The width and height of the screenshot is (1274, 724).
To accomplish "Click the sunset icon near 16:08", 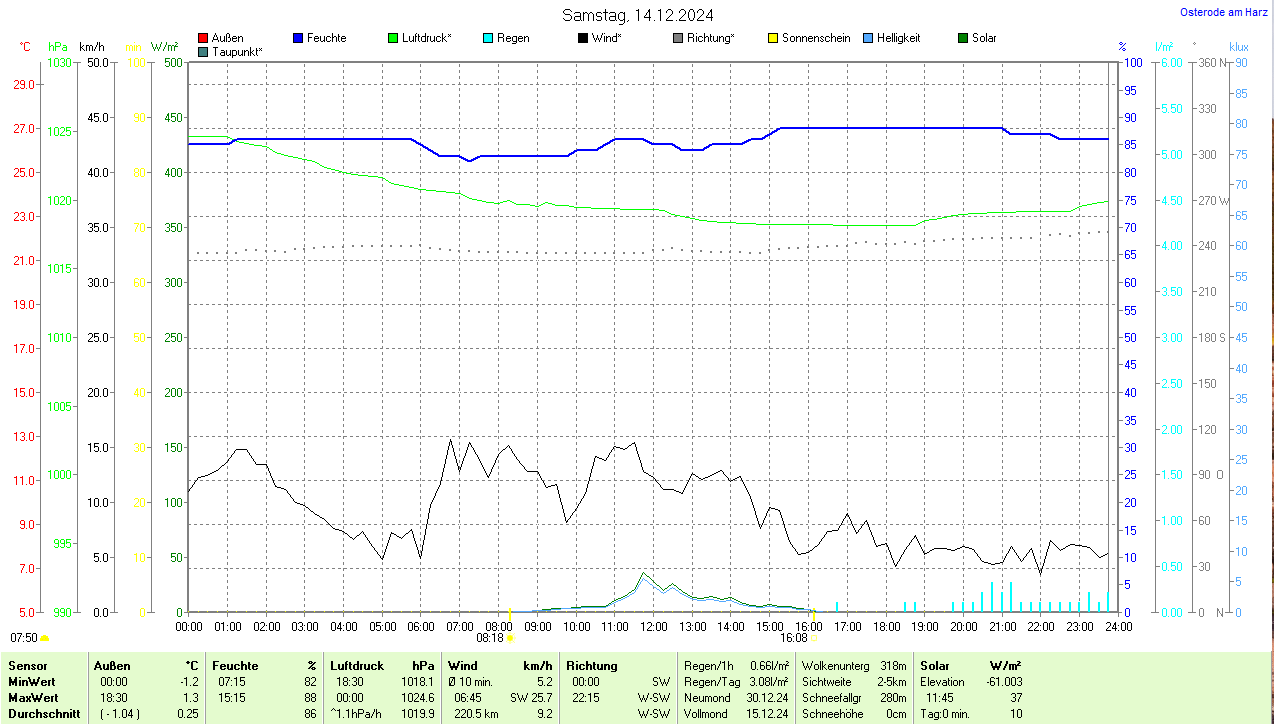I will [814, 637].
